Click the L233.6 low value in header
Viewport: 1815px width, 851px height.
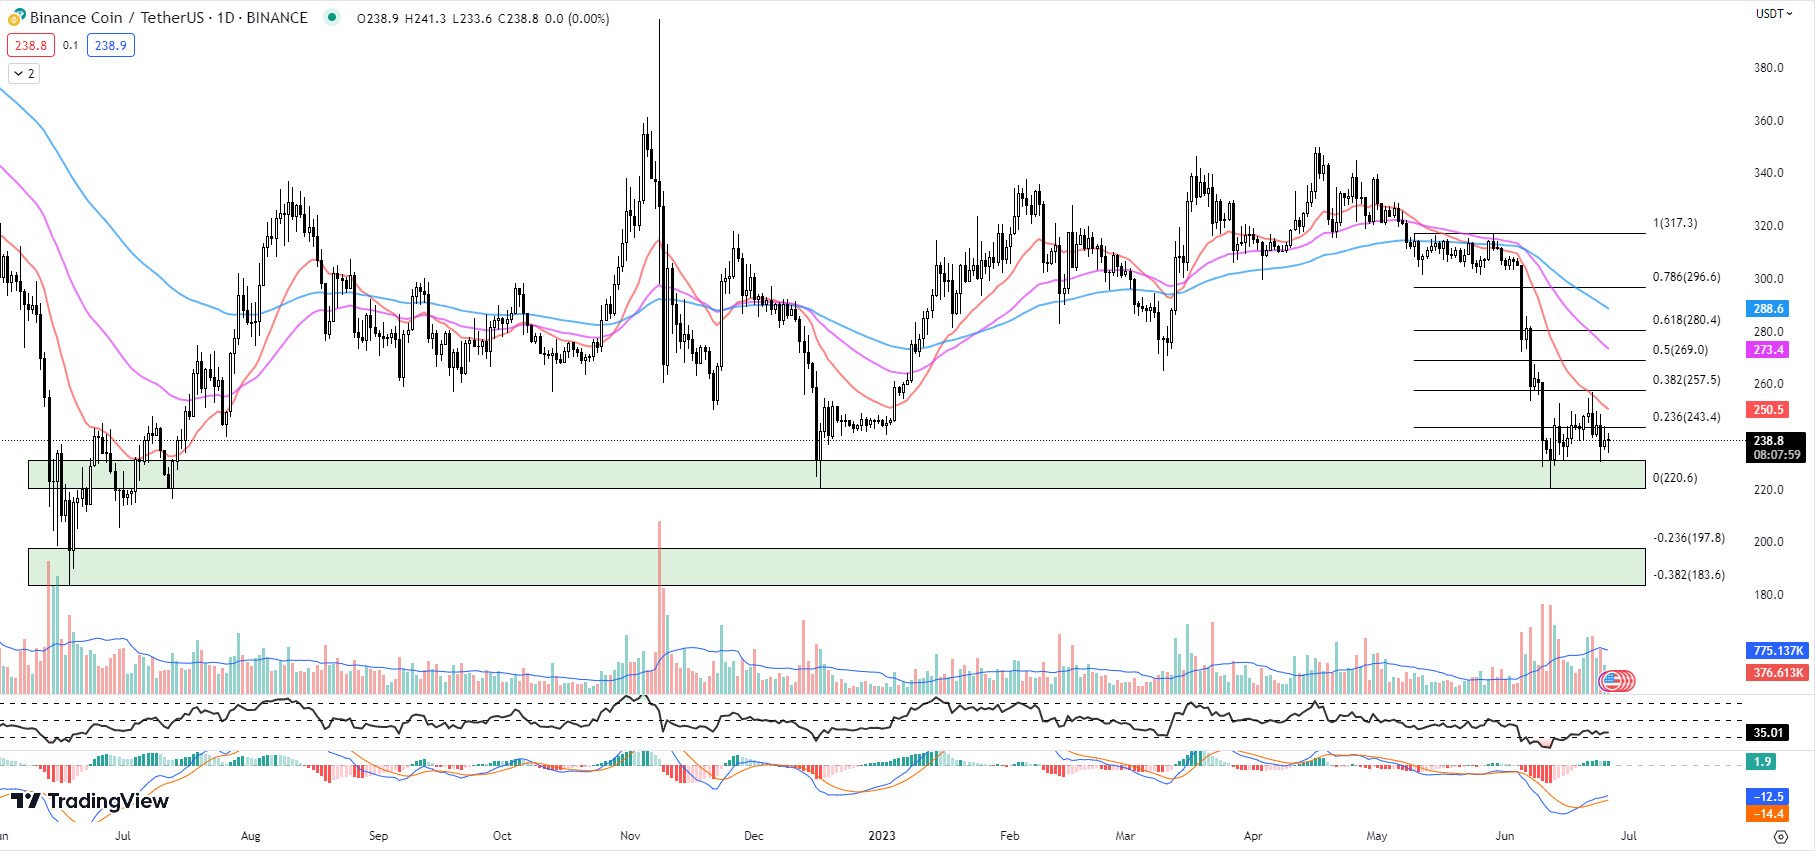coord(472,18)
